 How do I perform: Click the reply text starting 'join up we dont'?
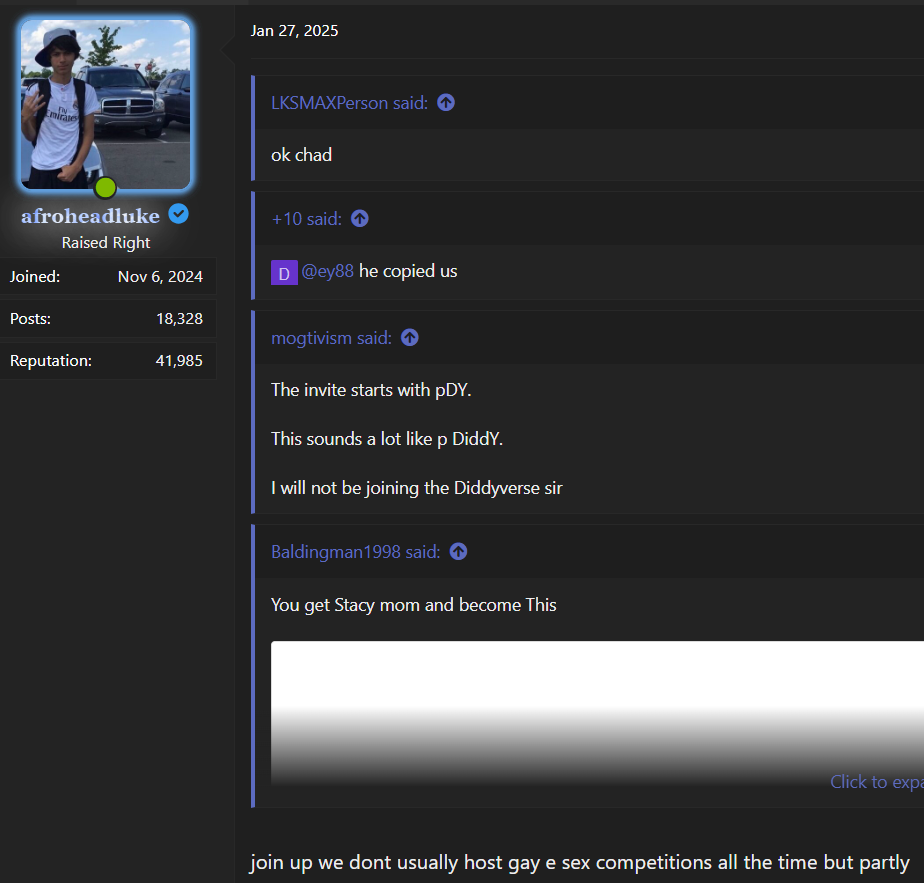pos(580,862)
